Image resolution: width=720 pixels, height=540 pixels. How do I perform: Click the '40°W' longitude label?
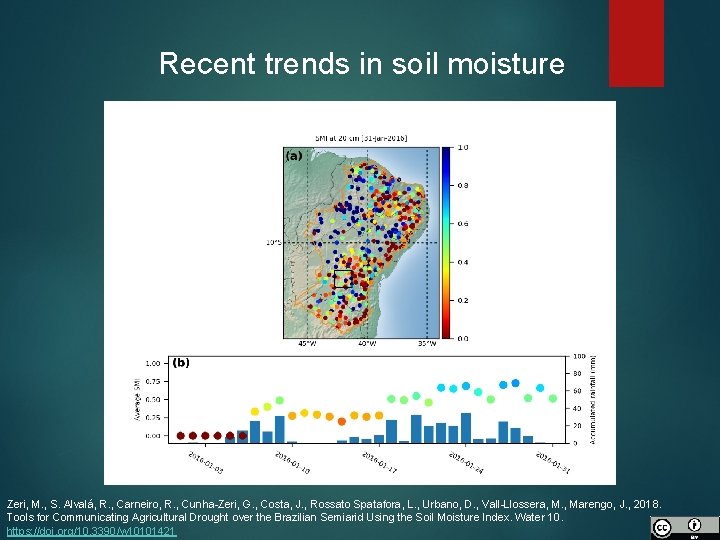367,343
